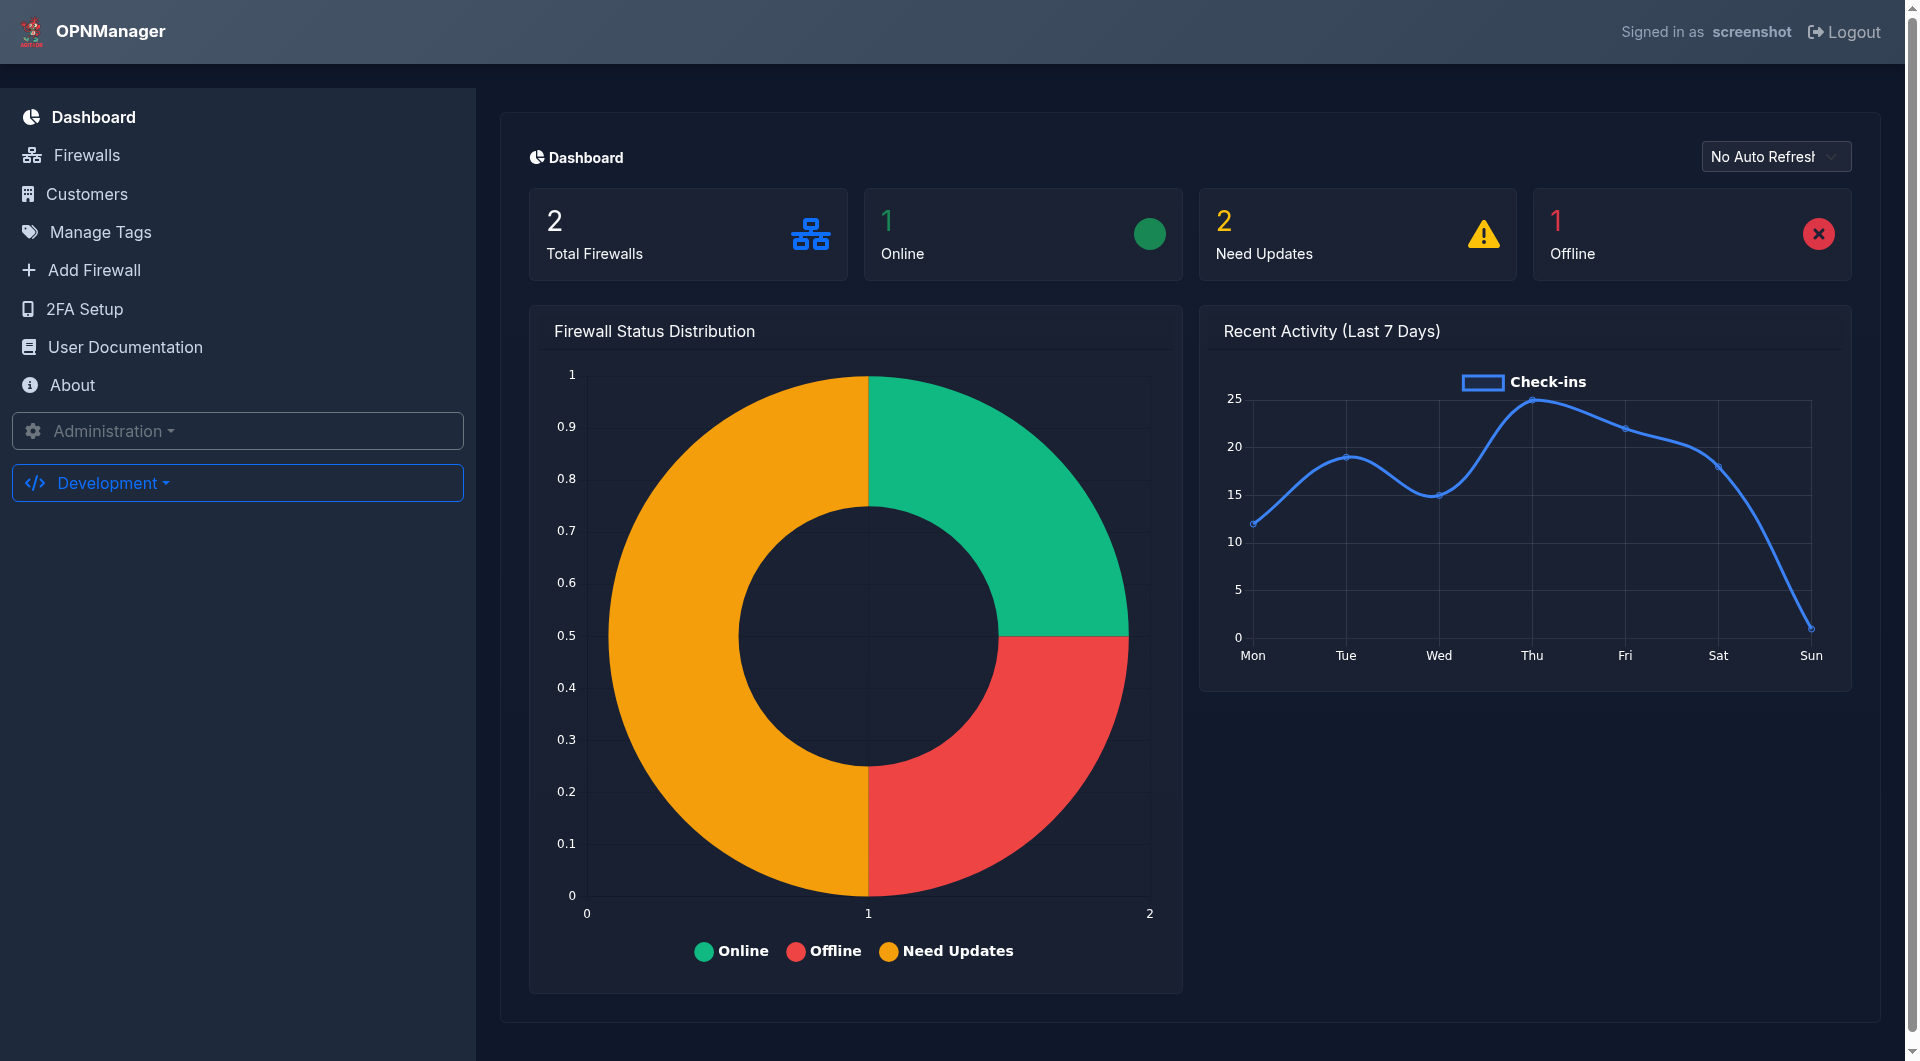Click the Manage Tags sidebar icon
Screen dimensions: 1920x1061
(x=30, y=232)
